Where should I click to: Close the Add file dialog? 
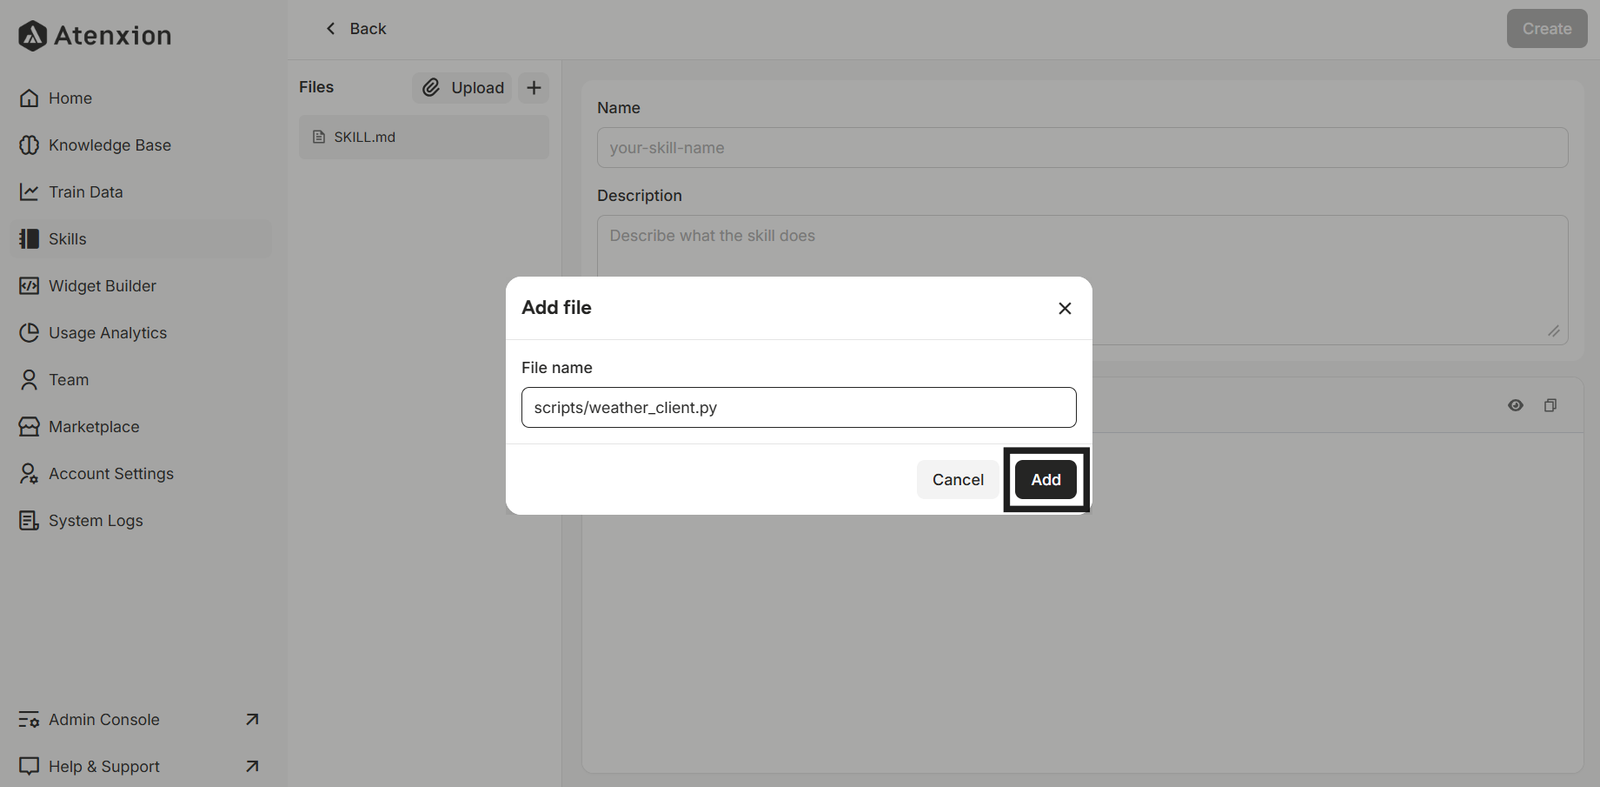coord(1065,308)
